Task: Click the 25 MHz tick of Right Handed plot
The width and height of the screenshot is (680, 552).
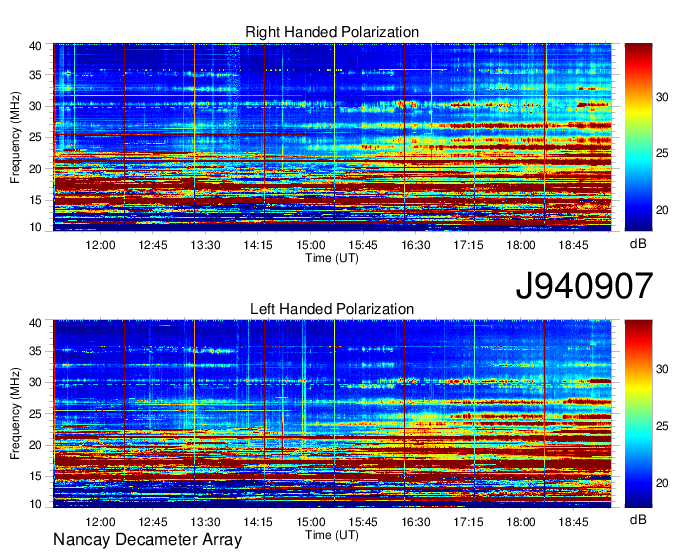Action: coord(35,137)
